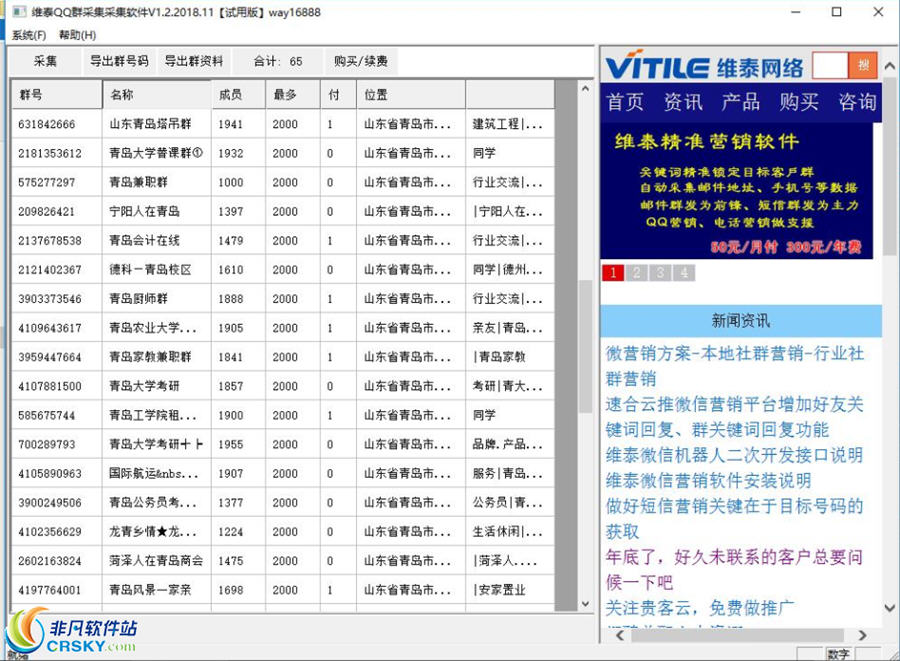Open the 系统(F) menu
Image resolution: width=900 pixels, height=661 pixels.
click(27, 34)
